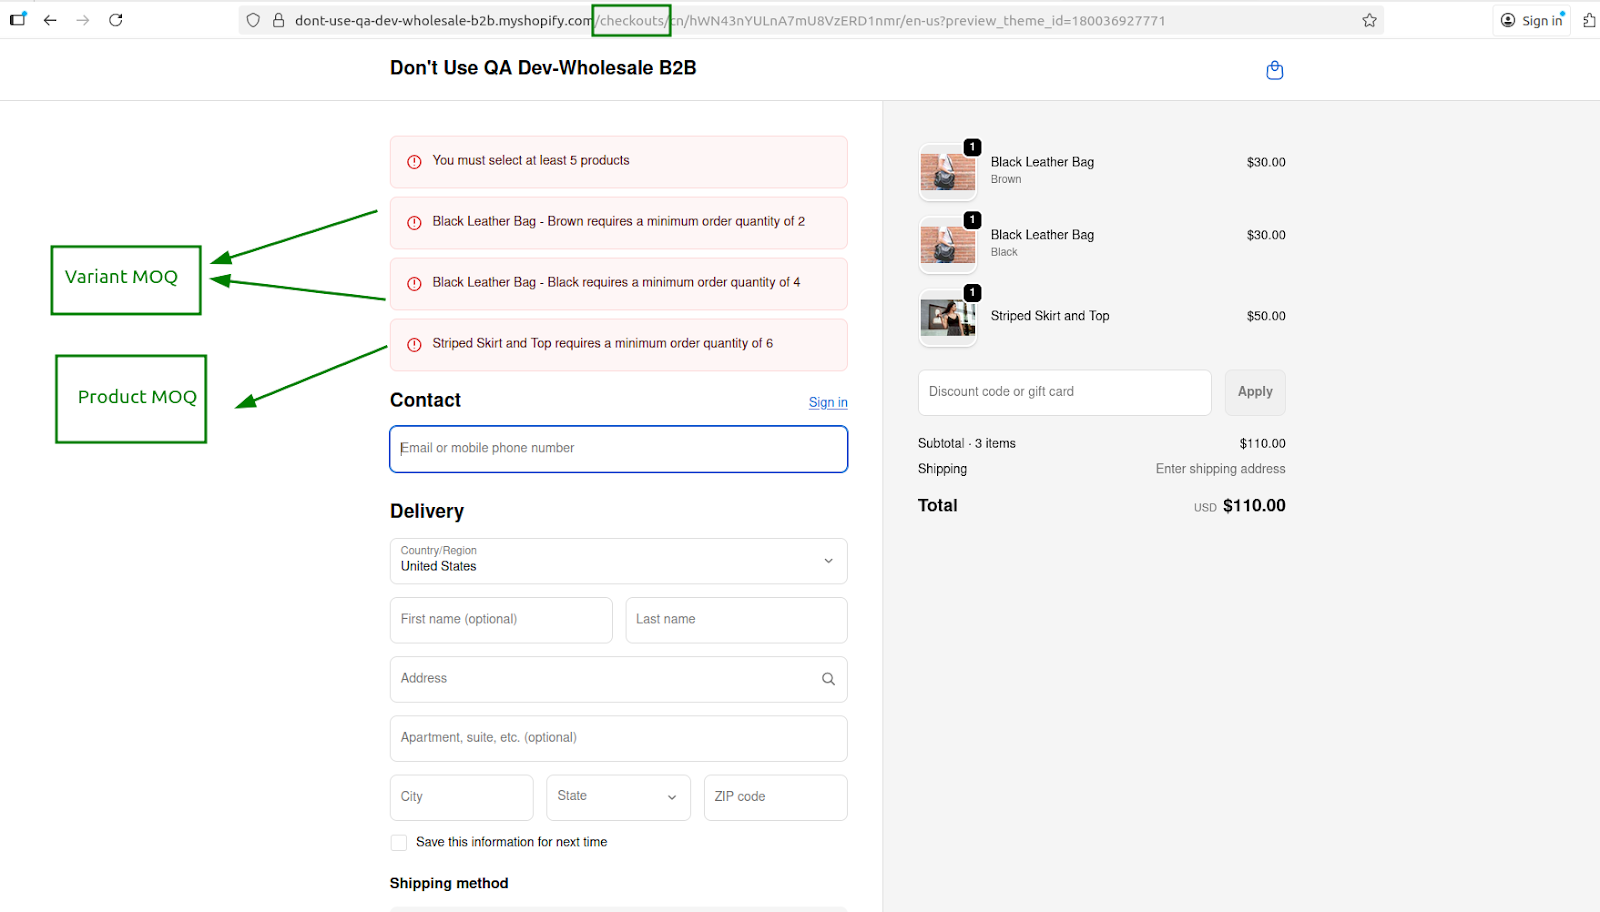Click the email or phone input field
Image resolution: width=1600 pixels, height=912 pixels.
pos(618,448)
